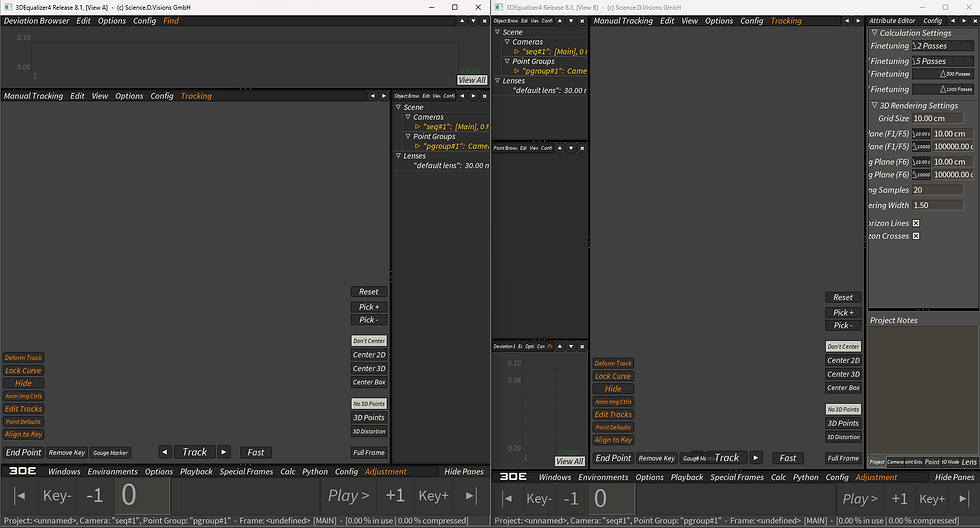Switch to Center Box in View B

843,387
